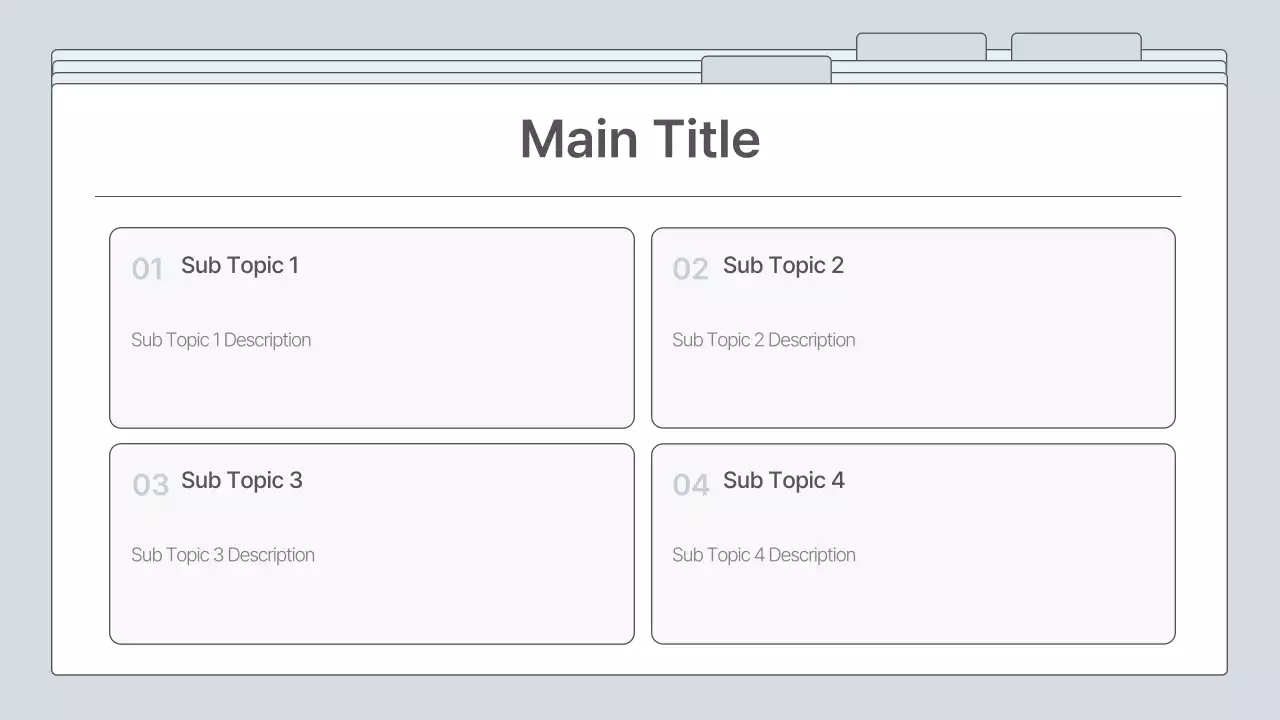Select the horizontal divider line below the title
The height and width of the screenshot is (720, 1280).
[638, 196]
